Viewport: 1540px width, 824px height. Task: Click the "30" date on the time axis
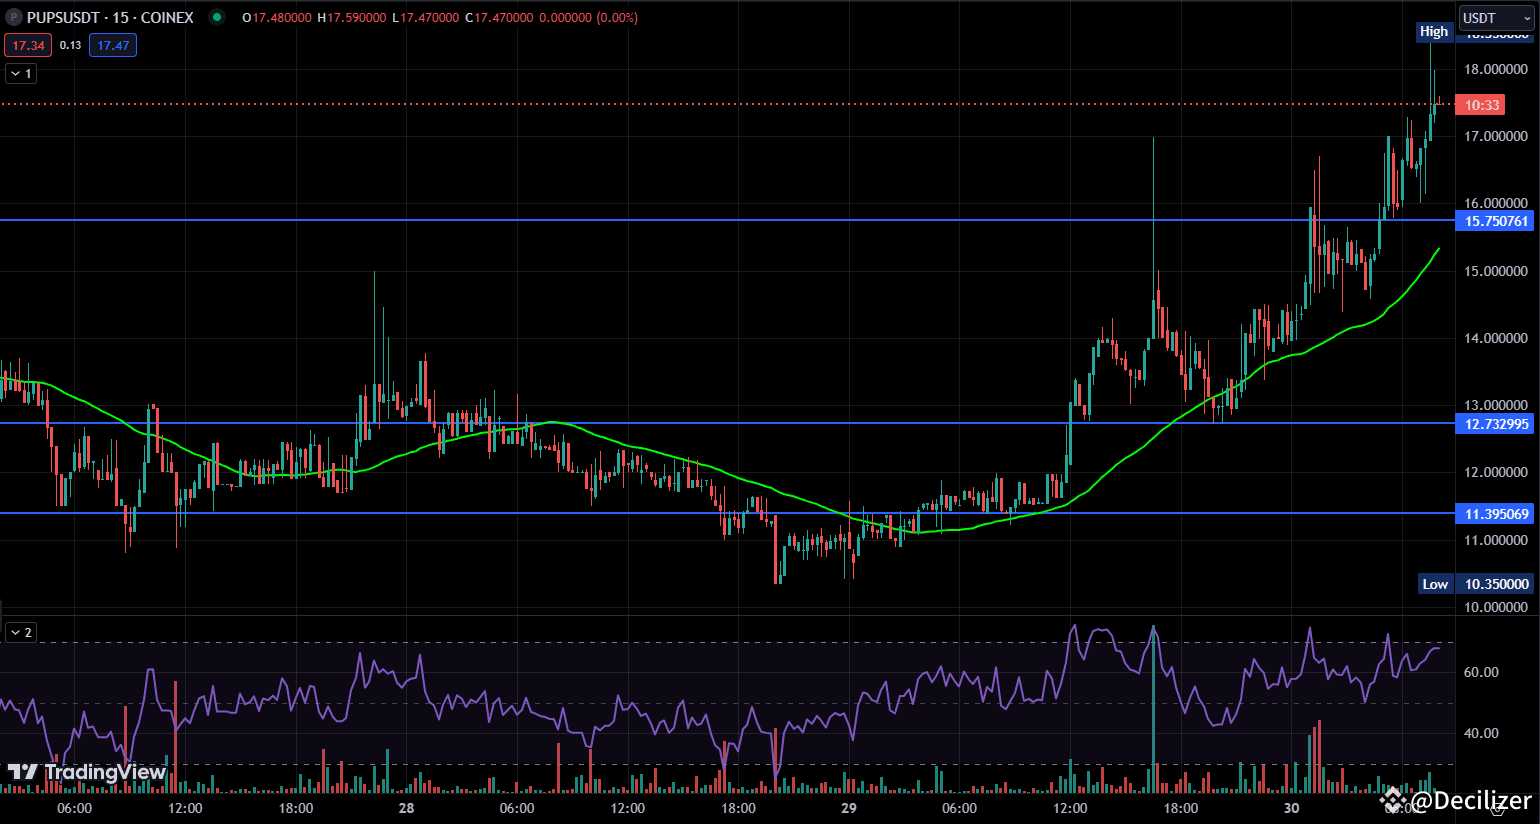coord(1290,808)
